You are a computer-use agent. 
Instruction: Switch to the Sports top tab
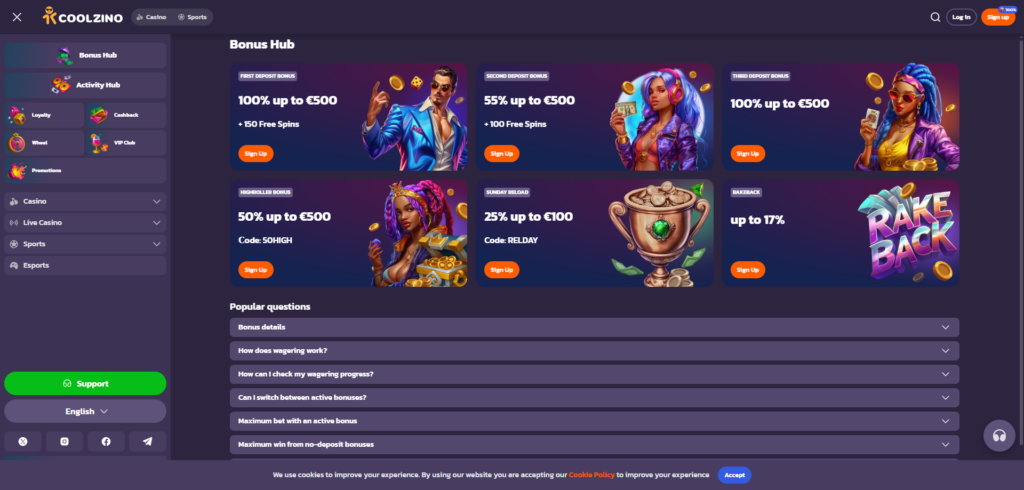(x=192, y=17)
